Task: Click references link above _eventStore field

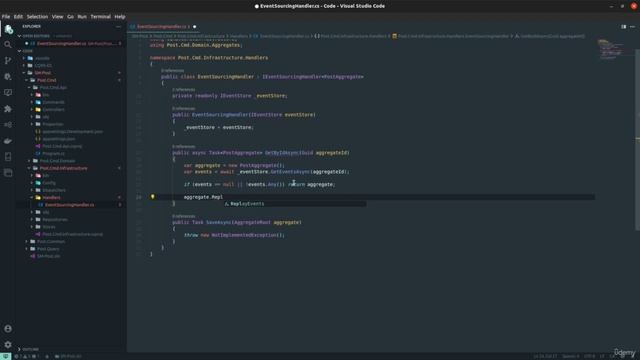Action: click(x=184, y=90)
